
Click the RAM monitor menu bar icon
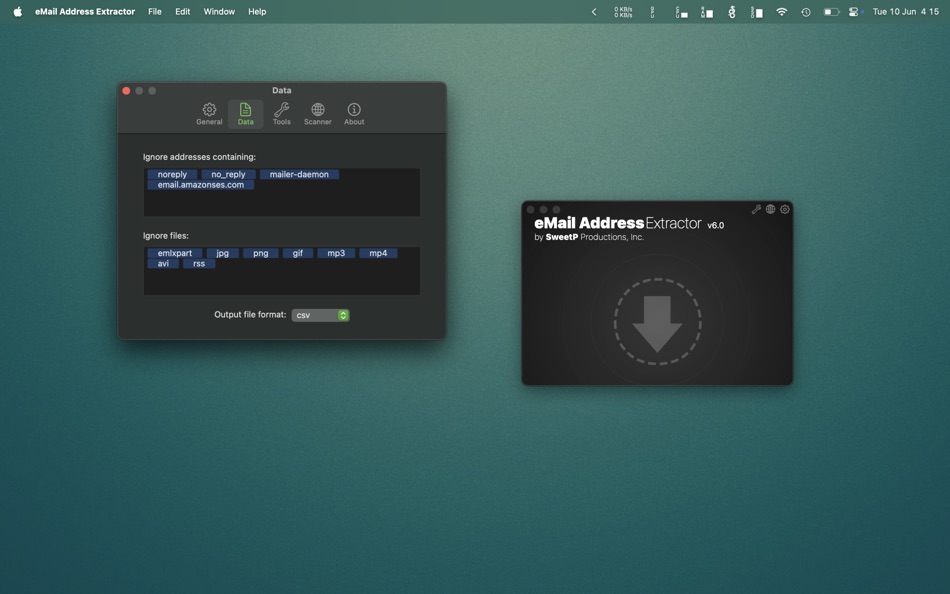pyautogui.click(x=706, y=12)
